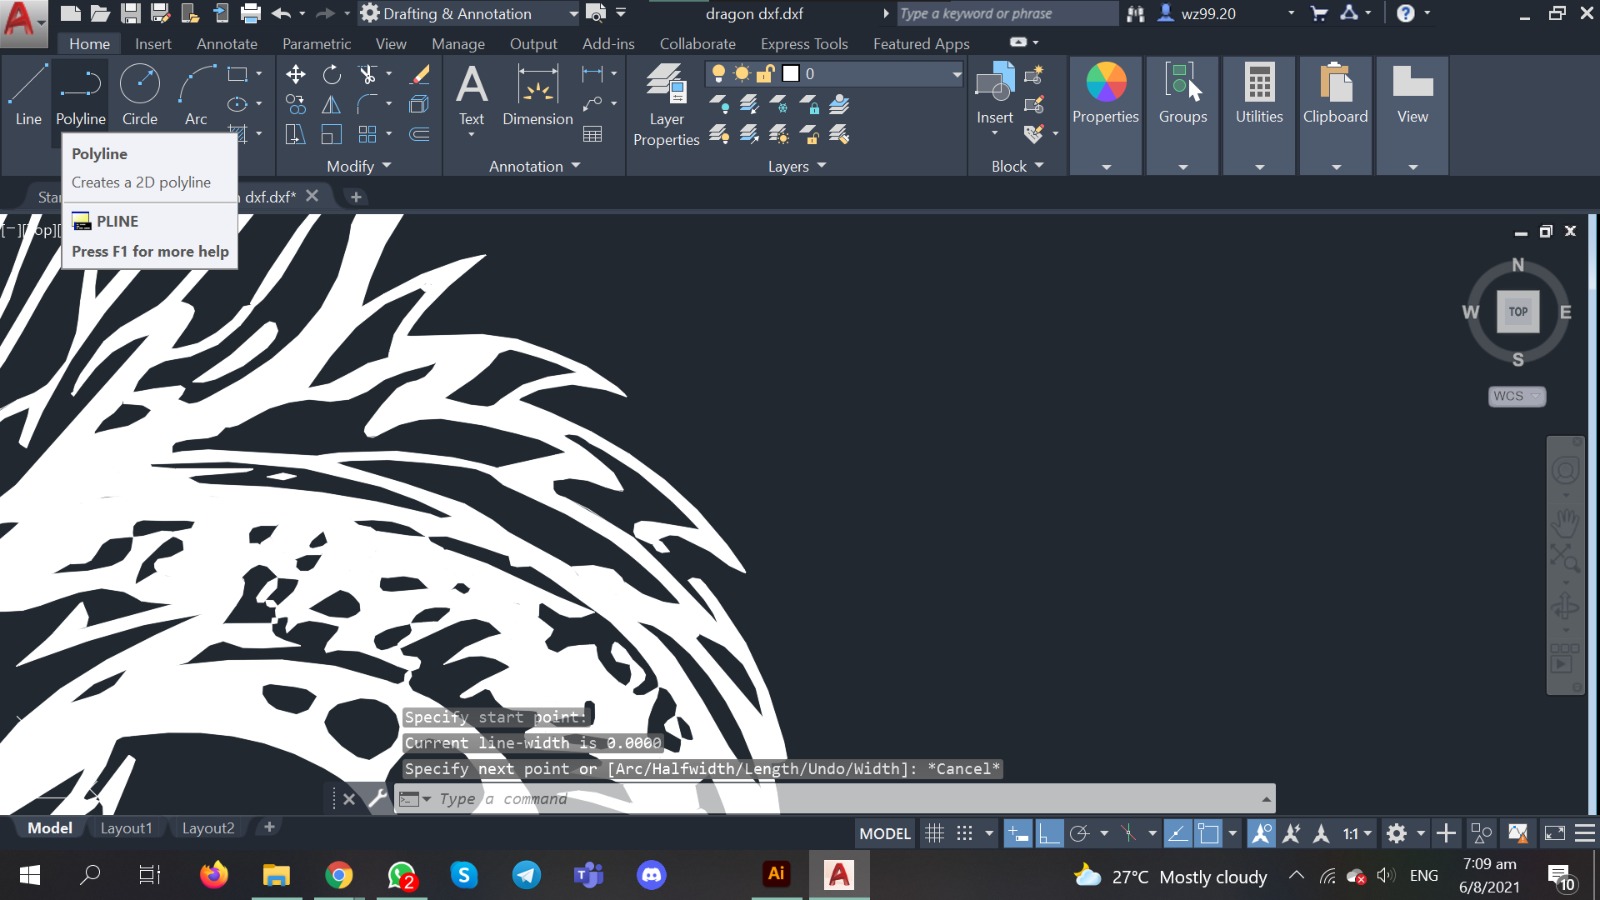Expand the Block panel
The image size is (1600, 900).
coord(1017,166)
